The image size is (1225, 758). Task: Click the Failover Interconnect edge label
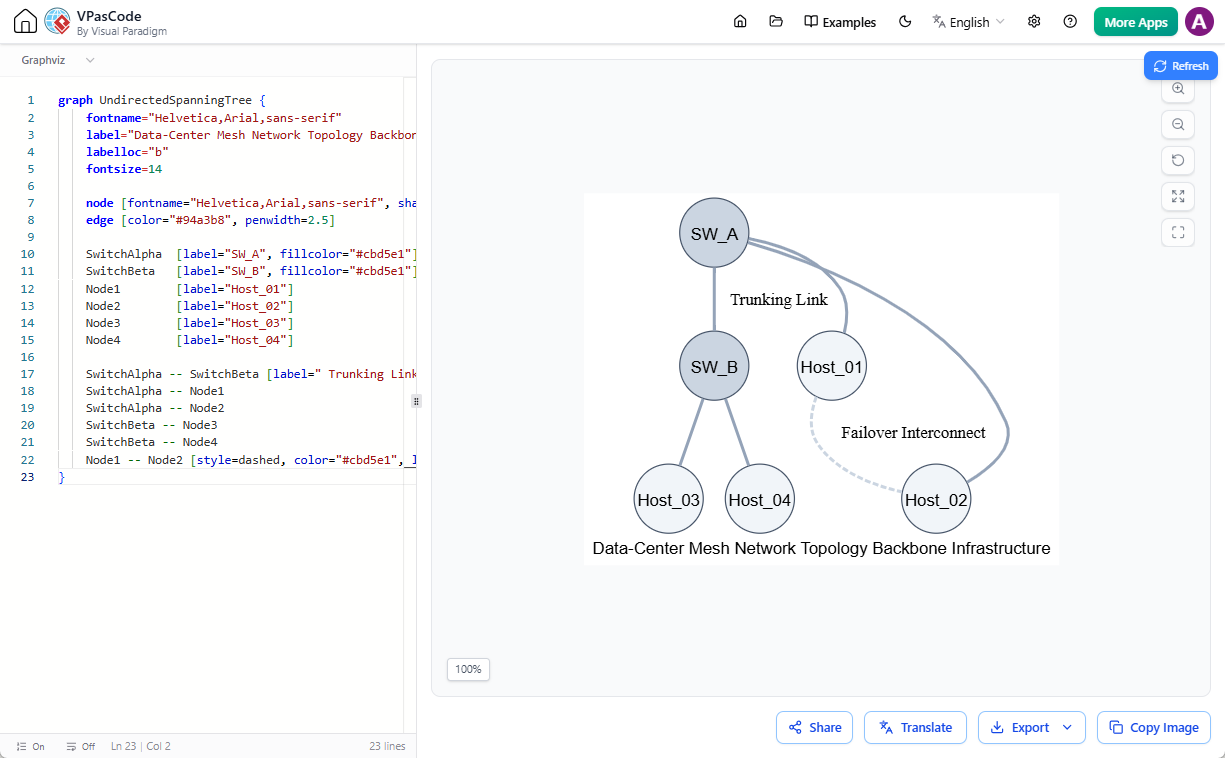[913, 433]
